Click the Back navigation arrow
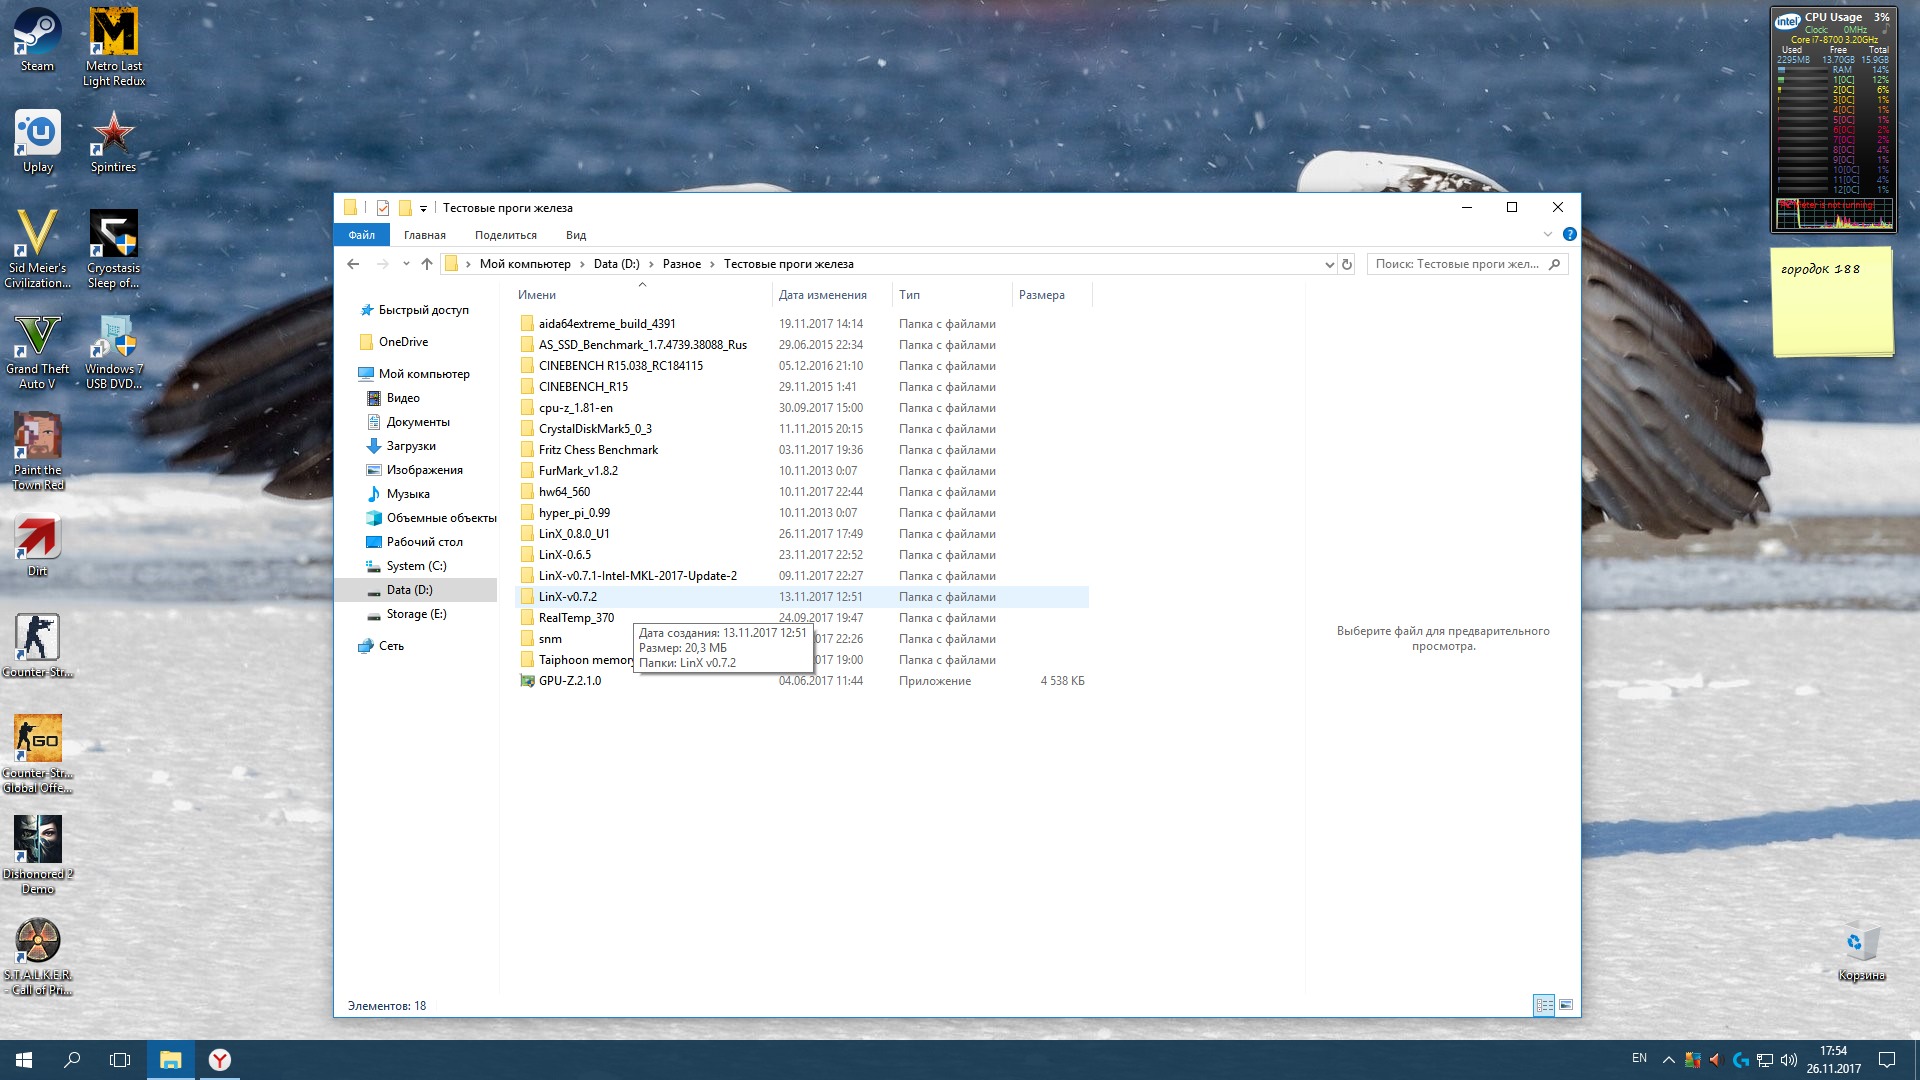Screen dimensions: 1920x1080 coord(353,264)
